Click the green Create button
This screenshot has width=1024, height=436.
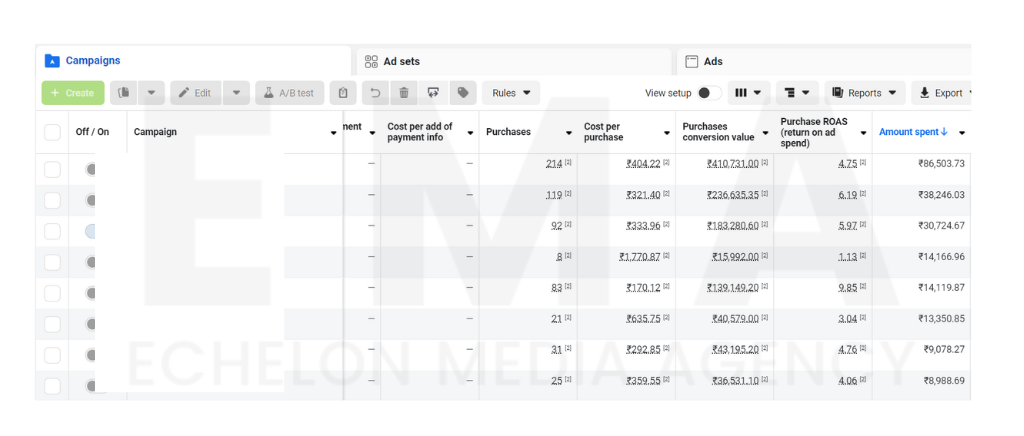[x=72, y=93]
